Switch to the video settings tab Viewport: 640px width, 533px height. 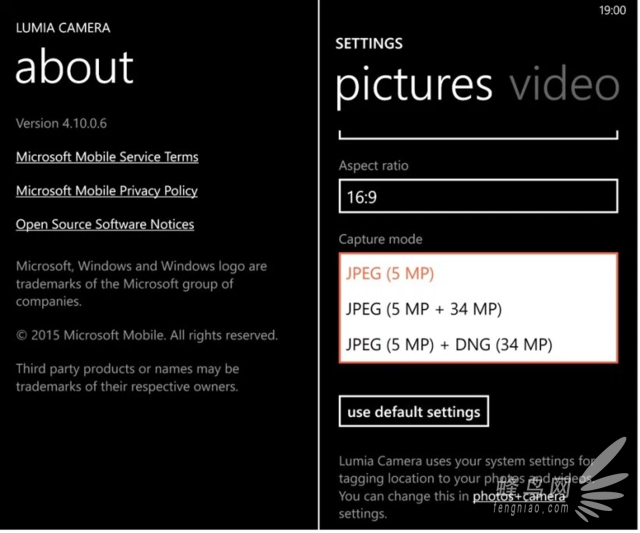(564, 85)
